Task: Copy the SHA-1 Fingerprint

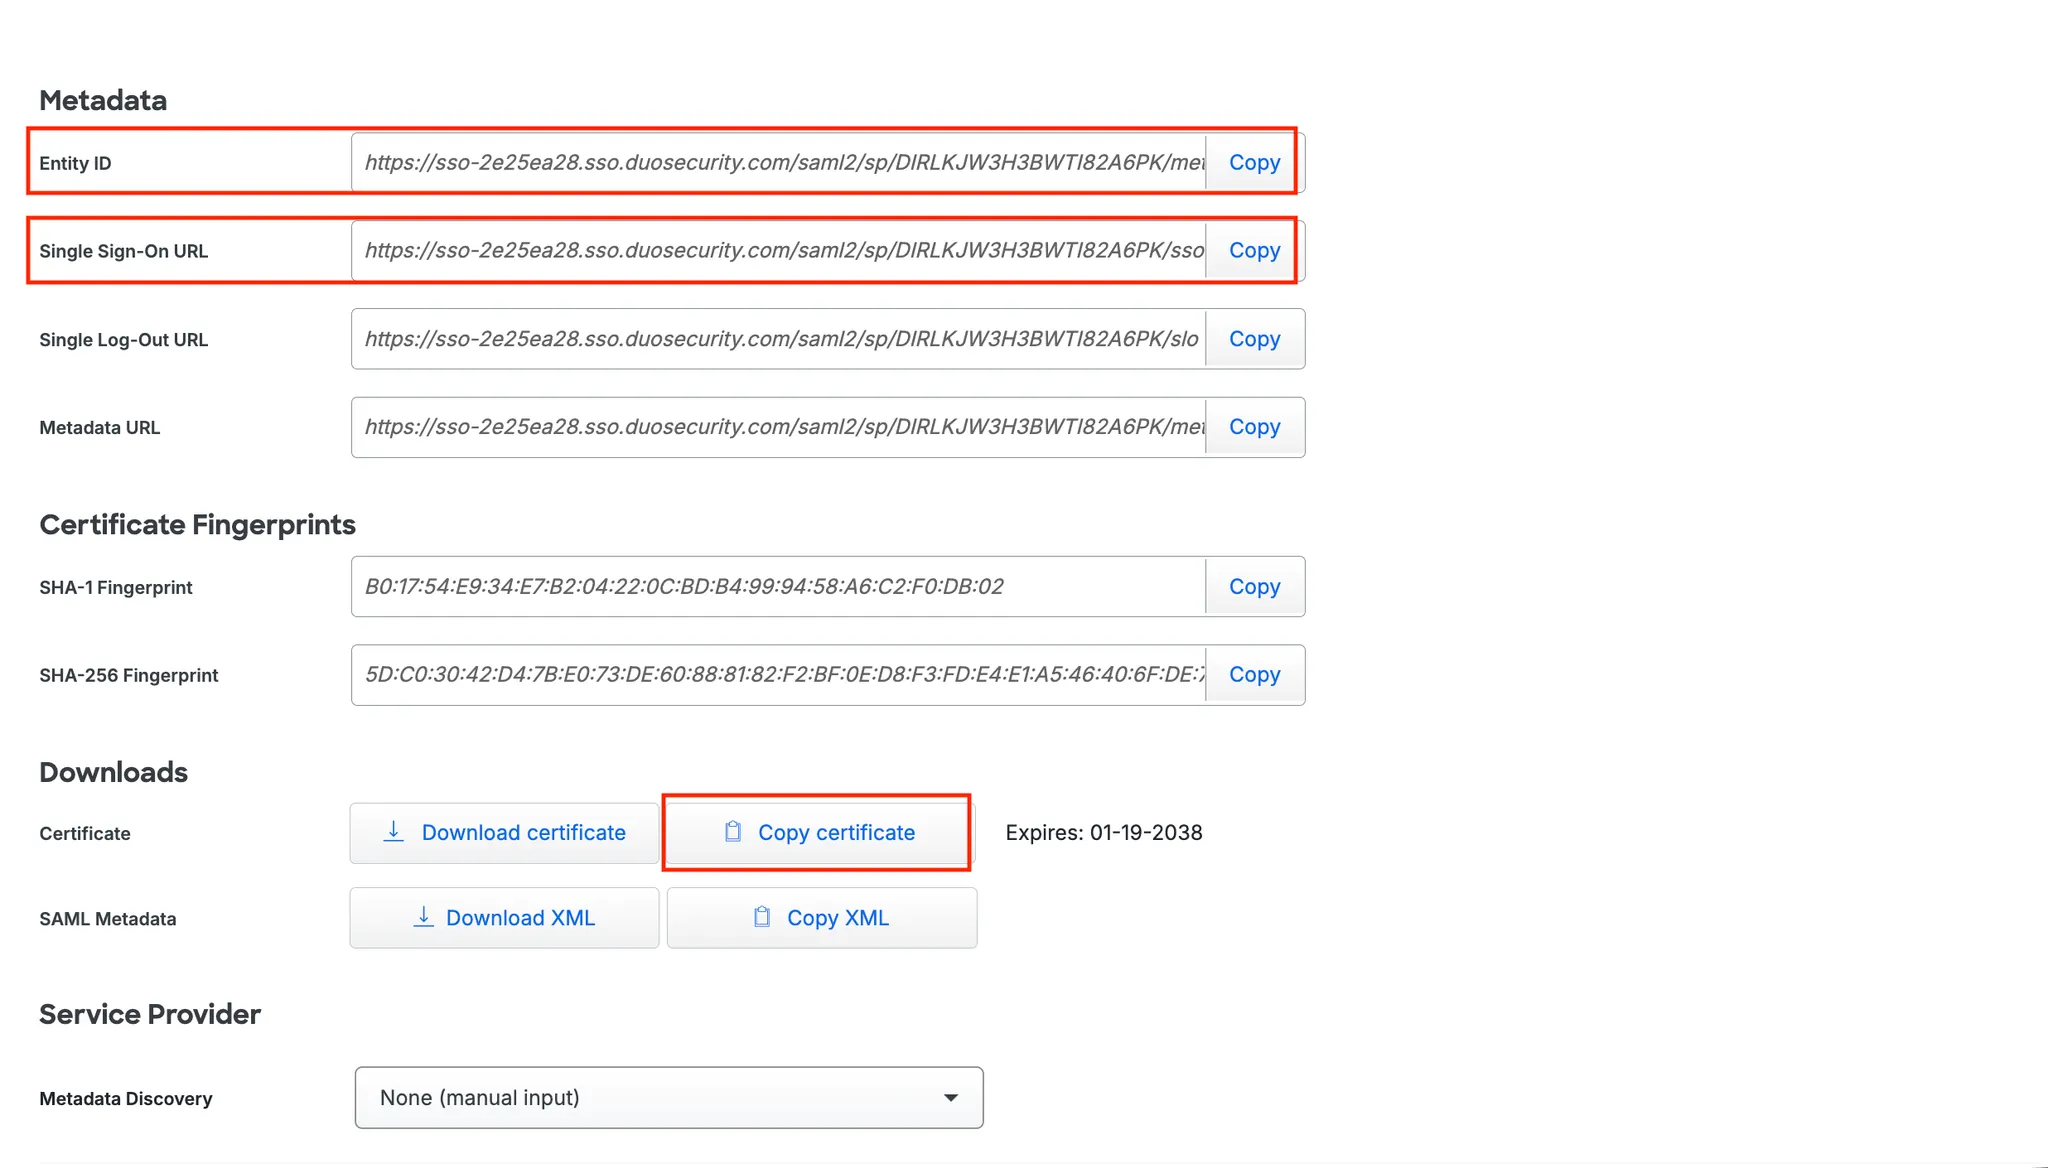Action: coord(1254,587)
